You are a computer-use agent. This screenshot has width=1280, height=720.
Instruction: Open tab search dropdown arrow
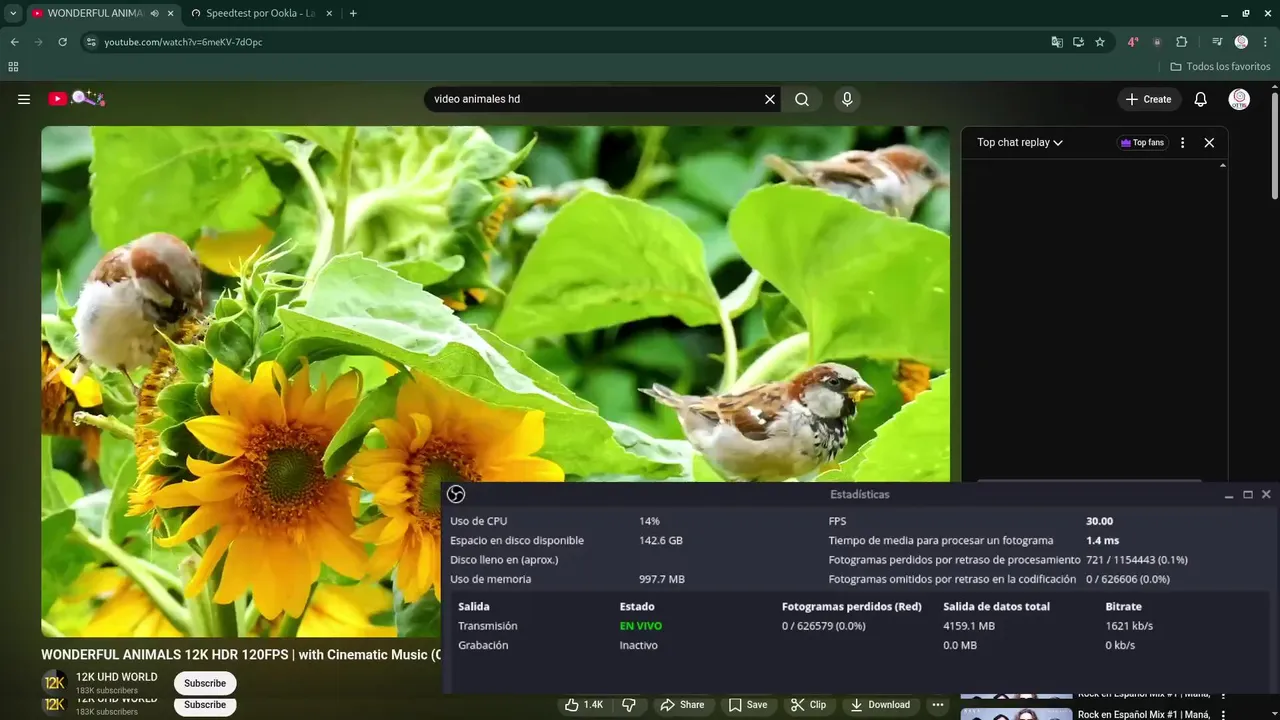tap(13, 13)
